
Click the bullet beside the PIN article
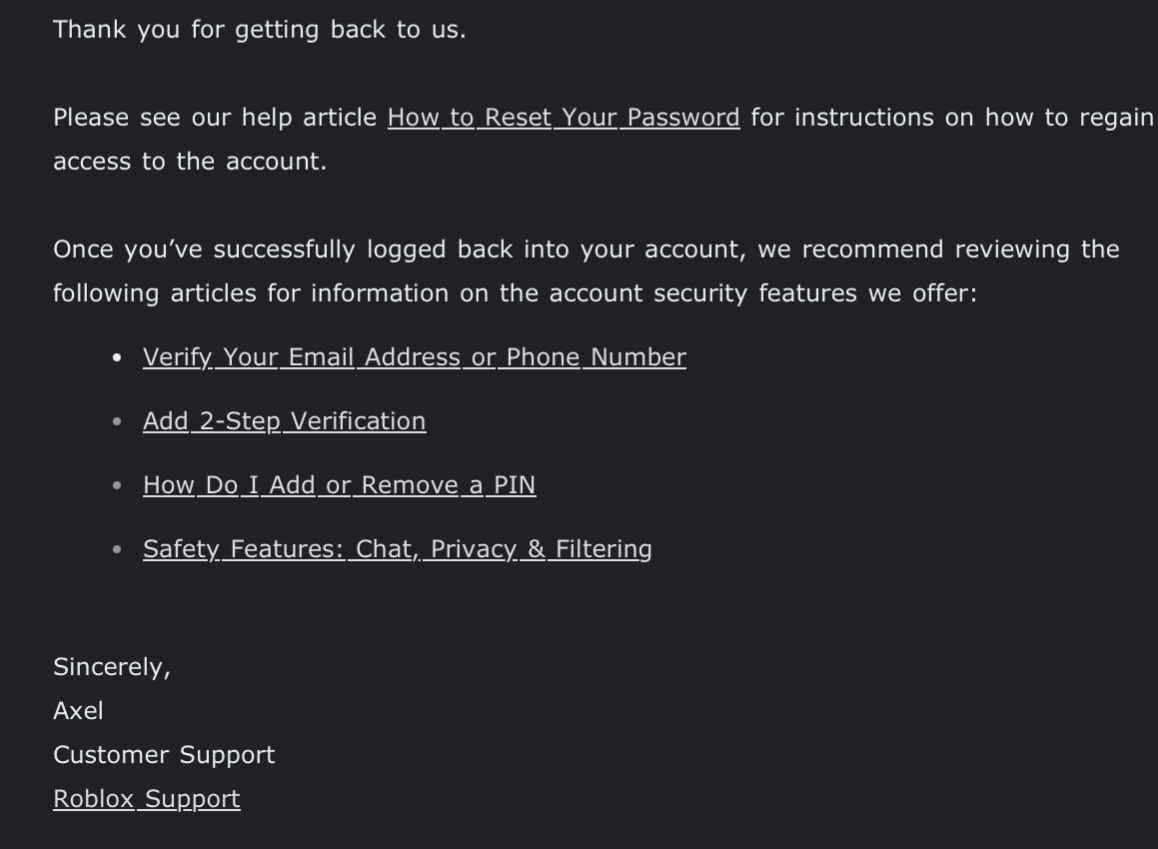118,486
